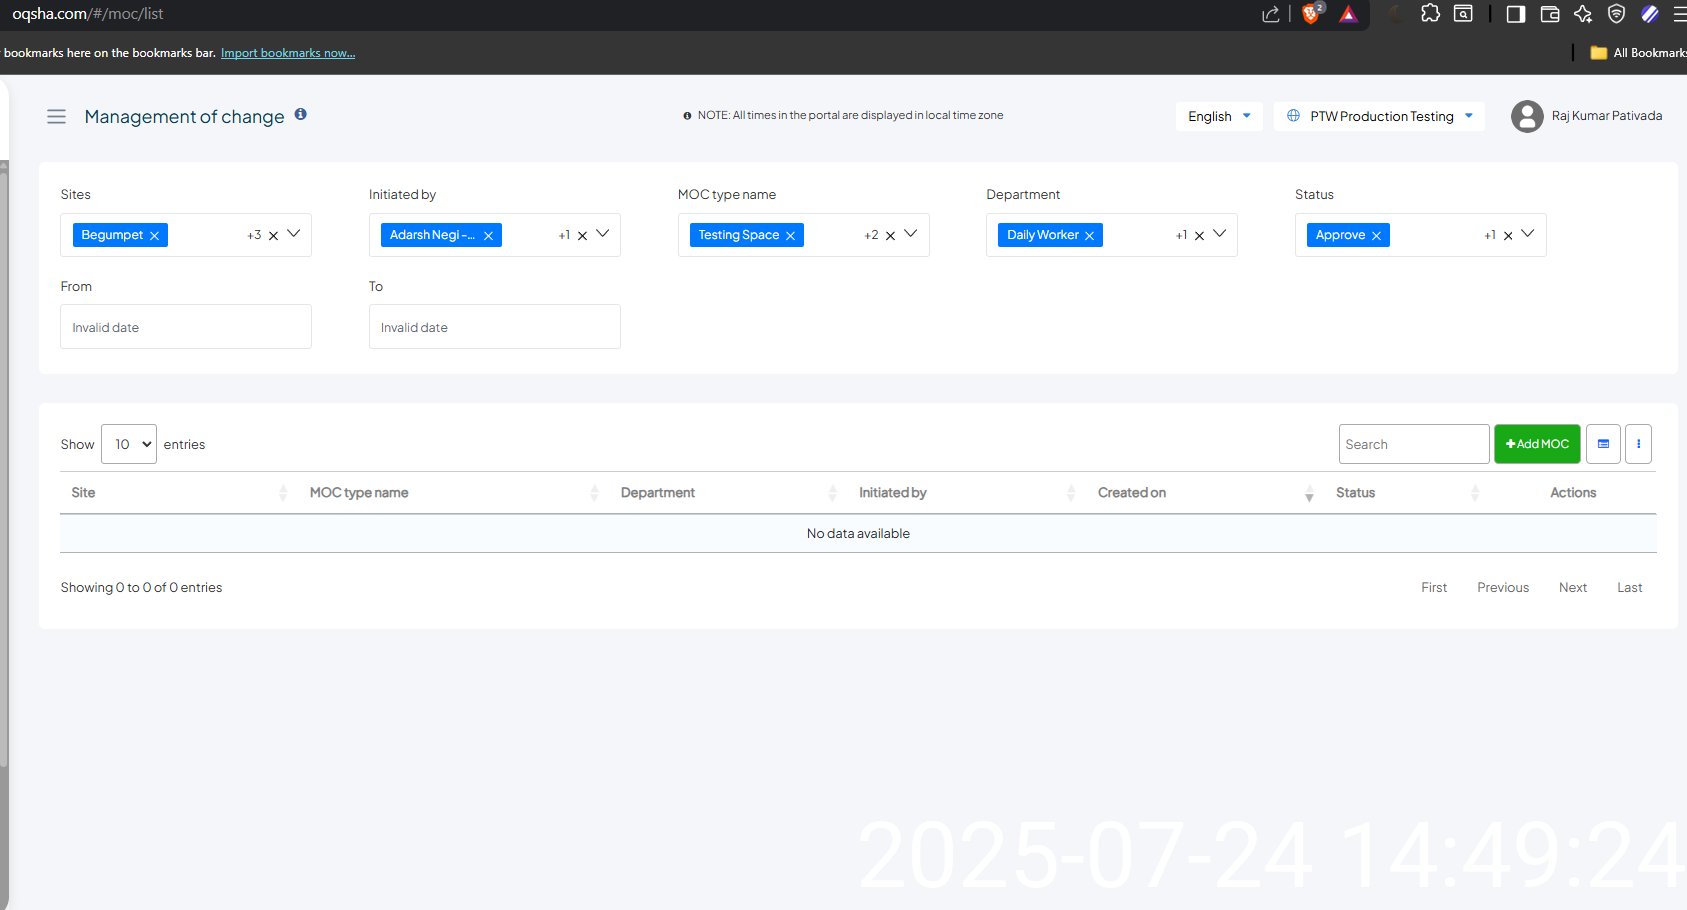Click the From date input field
Viewport: 1687px width, 910px height.
[186, 327]
